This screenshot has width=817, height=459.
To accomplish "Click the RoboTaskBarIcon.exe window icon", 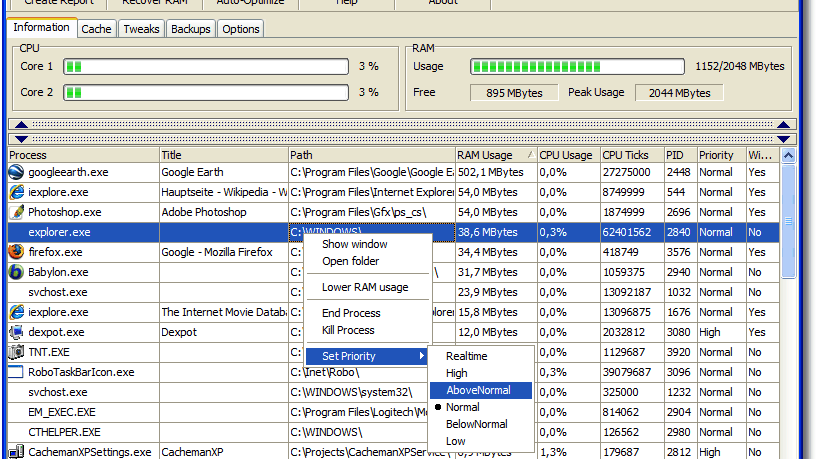I will 16,372.
